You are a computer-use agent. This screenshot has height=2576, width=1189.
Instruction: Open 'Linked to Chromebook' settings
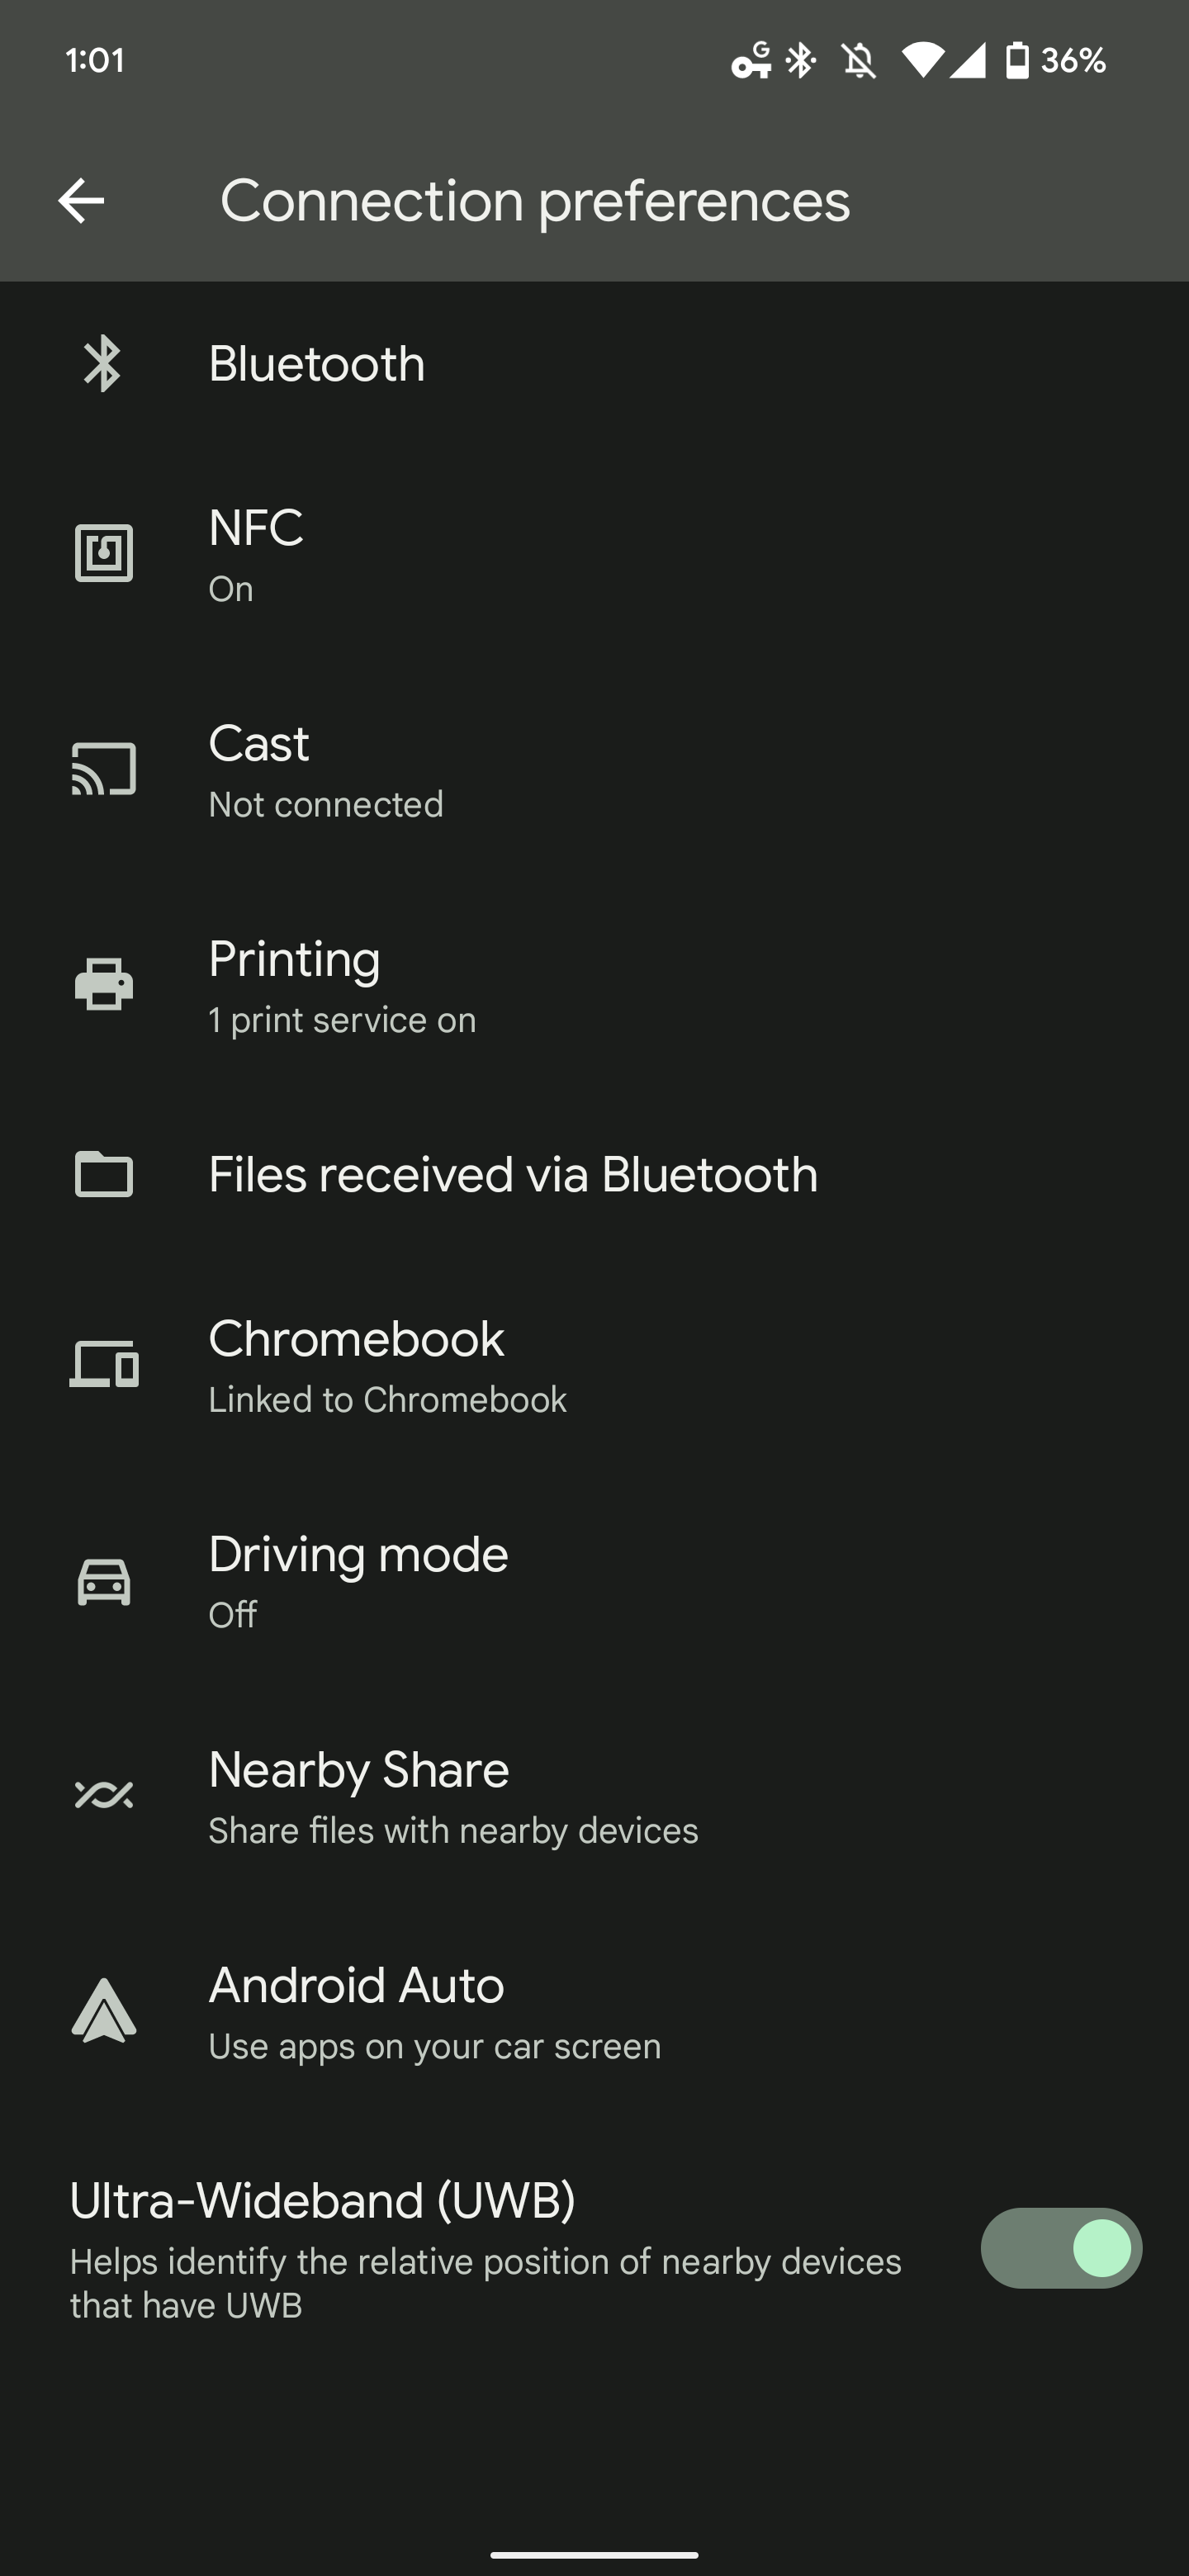pyautogui.click(x=387, y=1399)
